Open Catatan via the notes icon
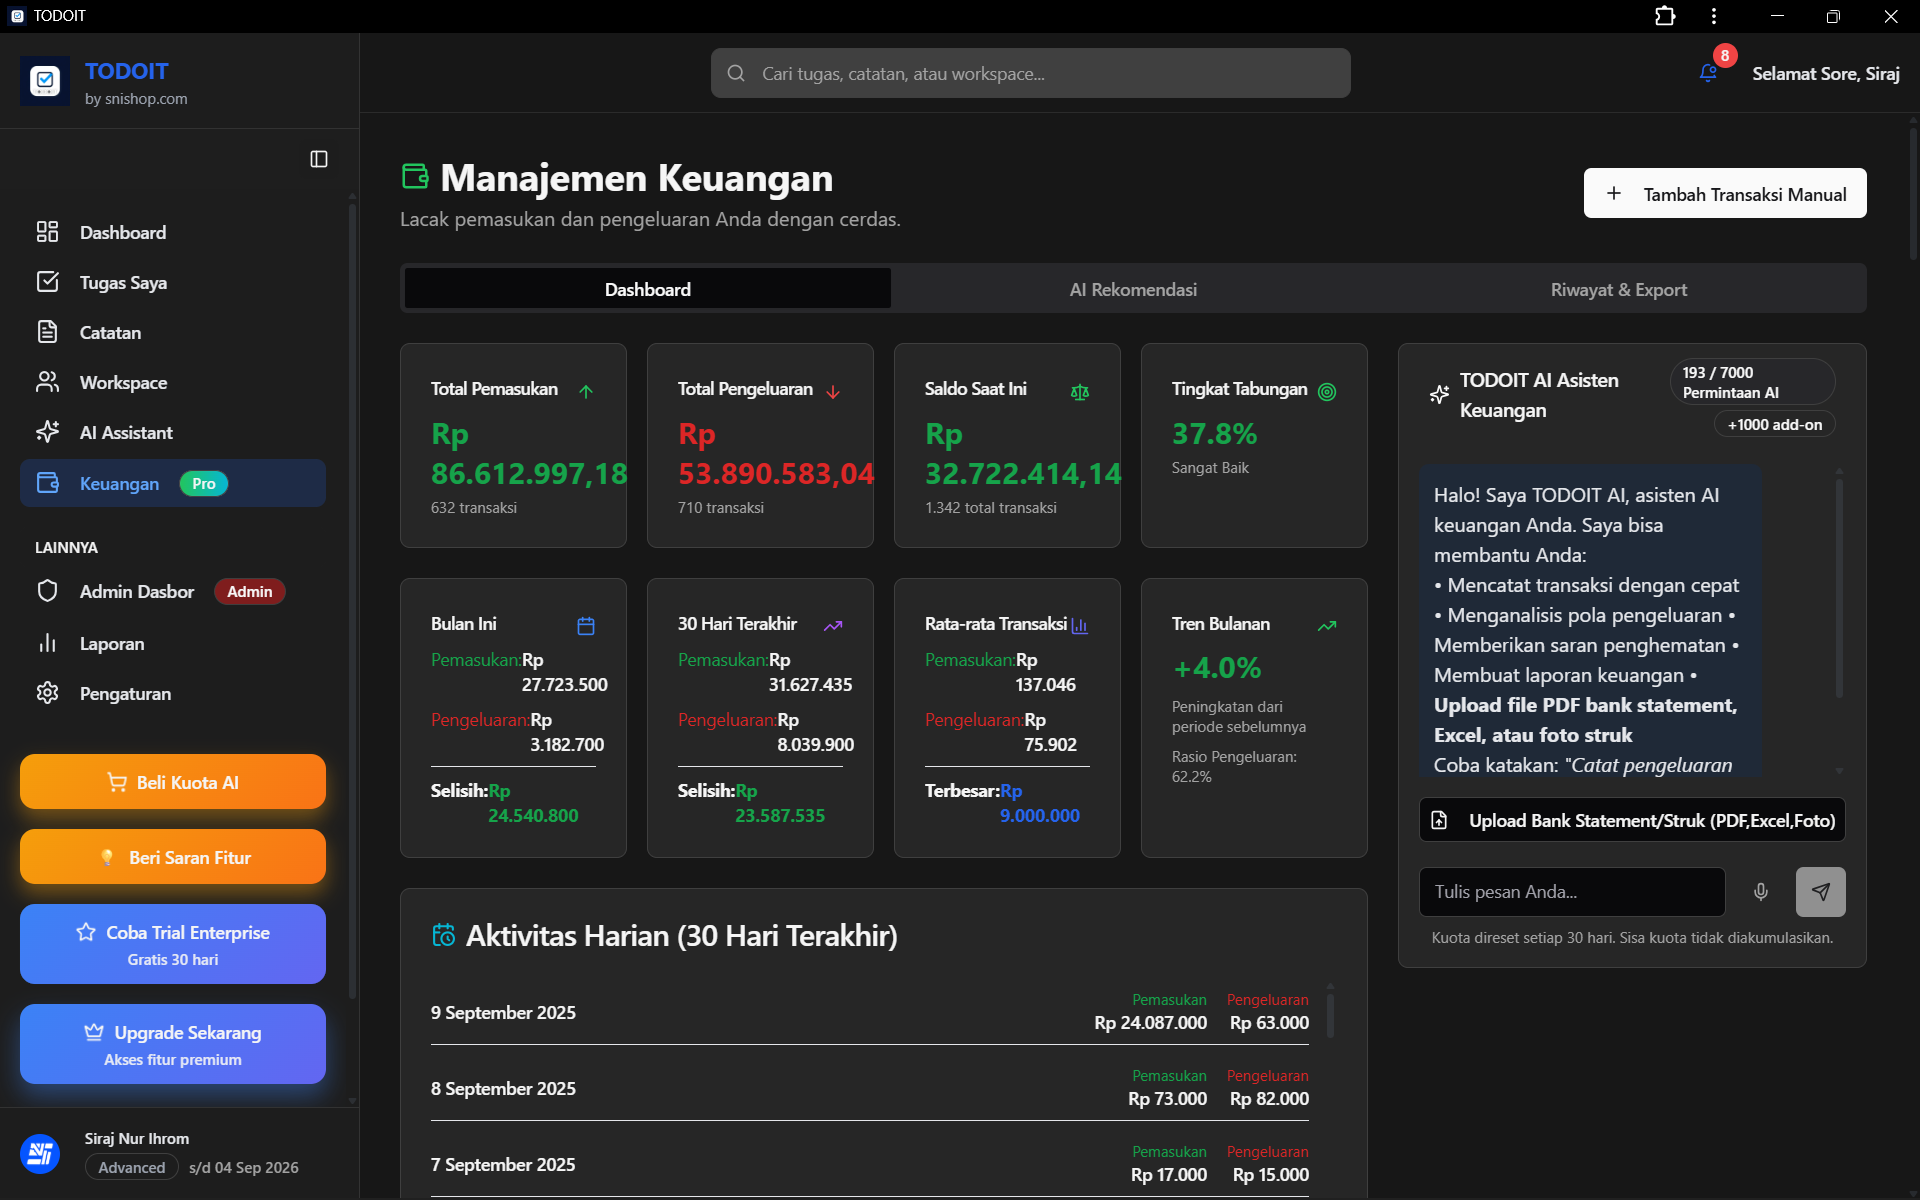Viewport: 1920px width, 1200px height. [48, 332]
